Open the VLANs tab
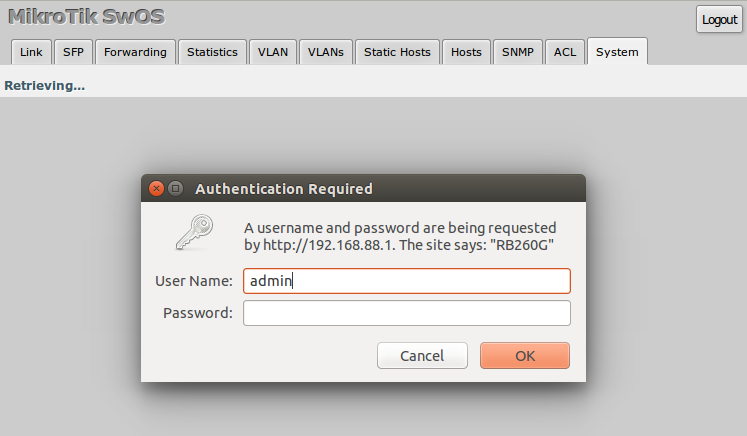Image resolution: width=747 pixels, height=436 pixels. (326, 52)
